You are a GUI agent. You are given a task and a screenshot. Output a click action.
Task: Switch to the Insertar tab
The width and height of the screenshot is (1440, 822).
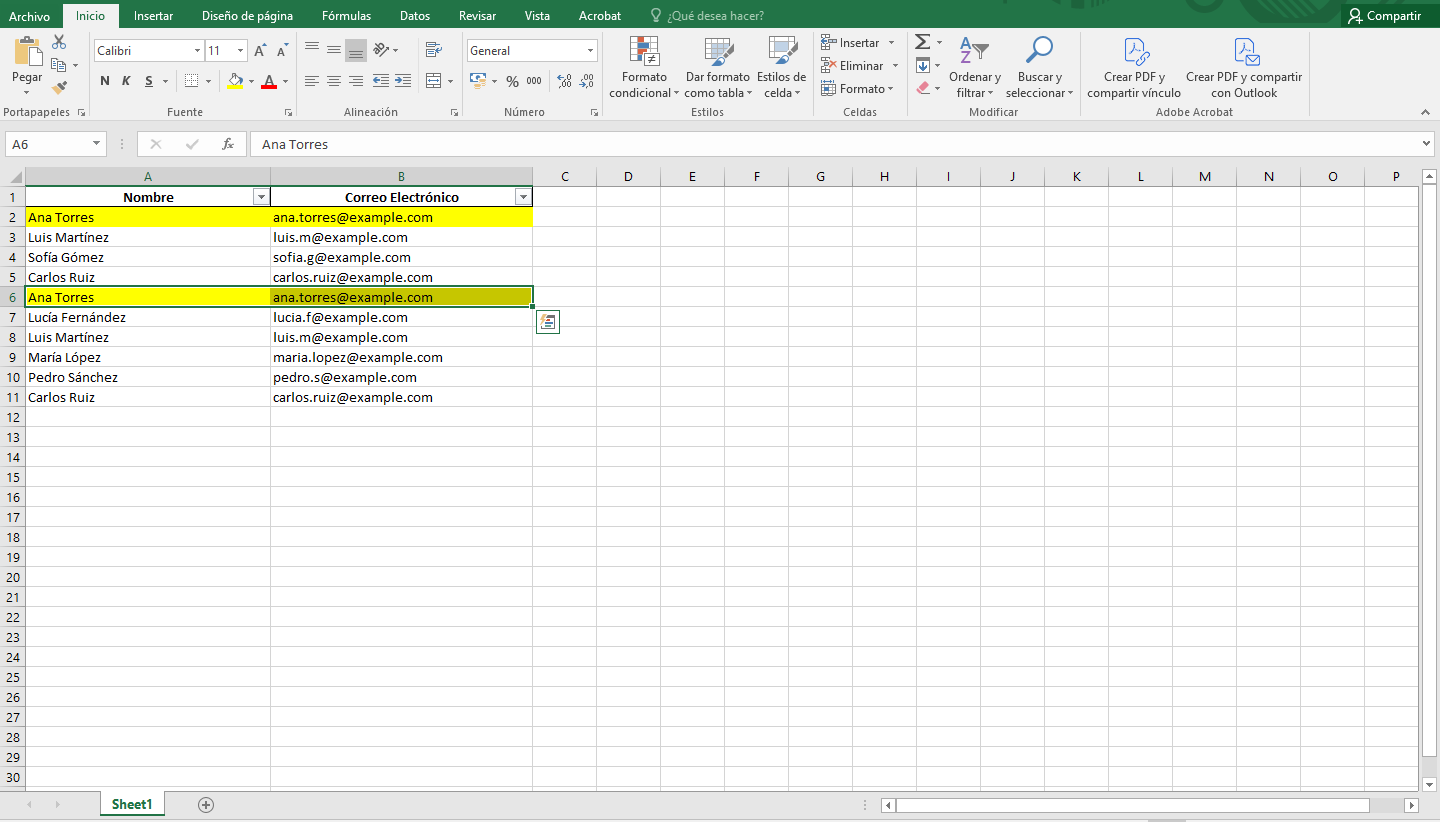[153, 16]
